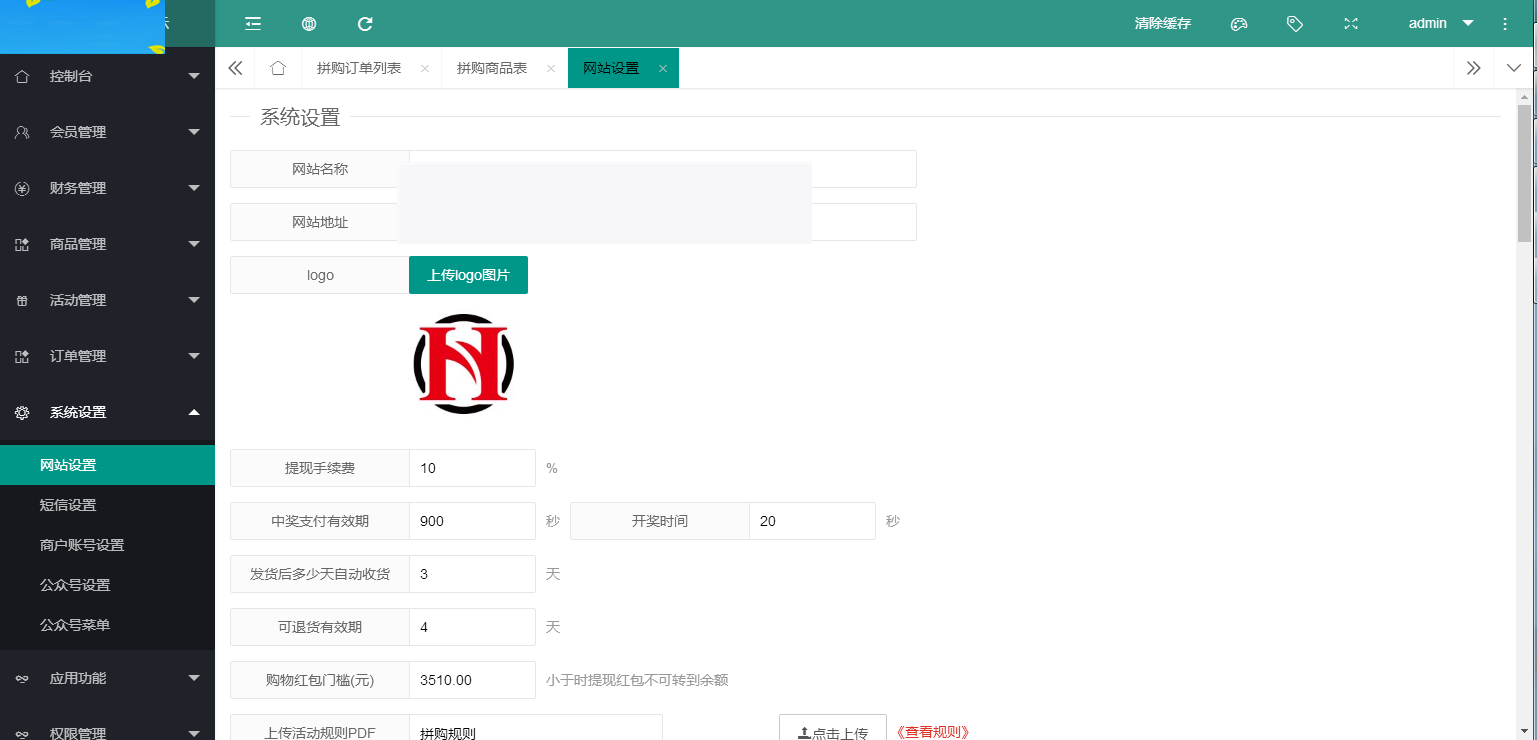Viewport: 1537px width, 740px height.
Task: Select 短信设置 in the sidebar
Action: click(x=68, y=505)
